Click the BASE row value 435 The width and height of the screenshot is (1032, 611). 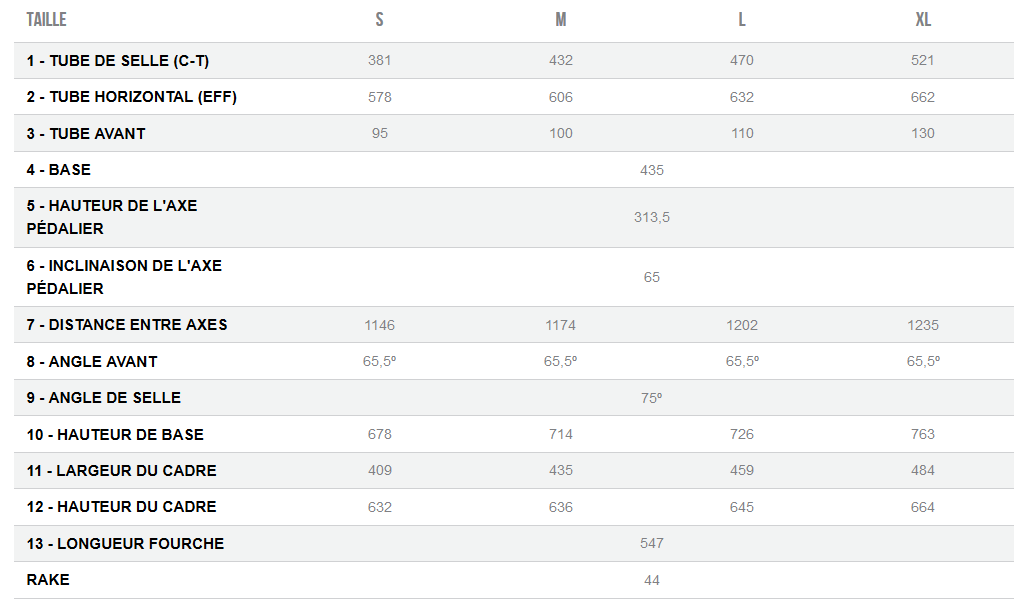[x=652, y=170]
